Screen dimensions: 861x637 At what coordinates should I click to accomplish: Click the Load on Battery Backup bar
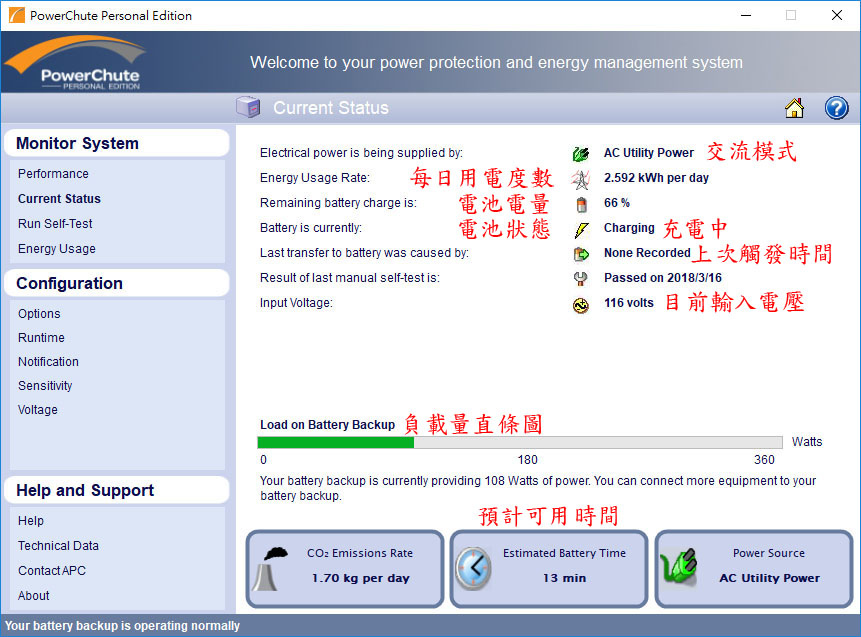520,443
